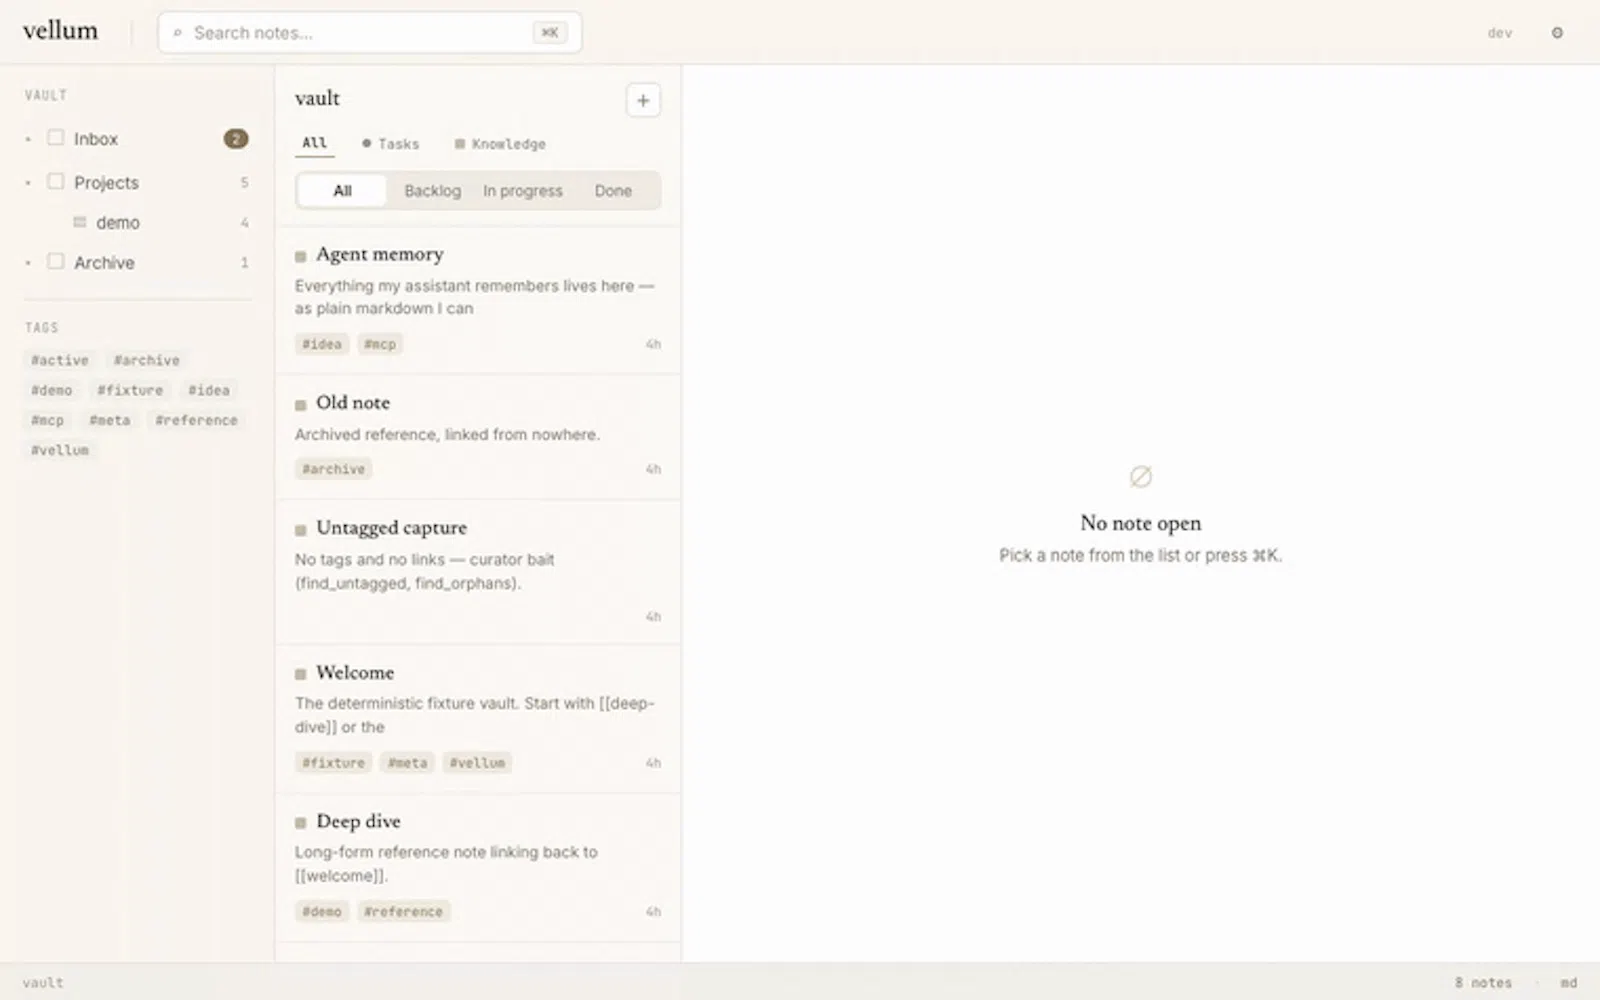Image resolution: width=1600 pixels, height=1000 pixels.
Task: Add a new note with plus button
Action: pos(643,100)
